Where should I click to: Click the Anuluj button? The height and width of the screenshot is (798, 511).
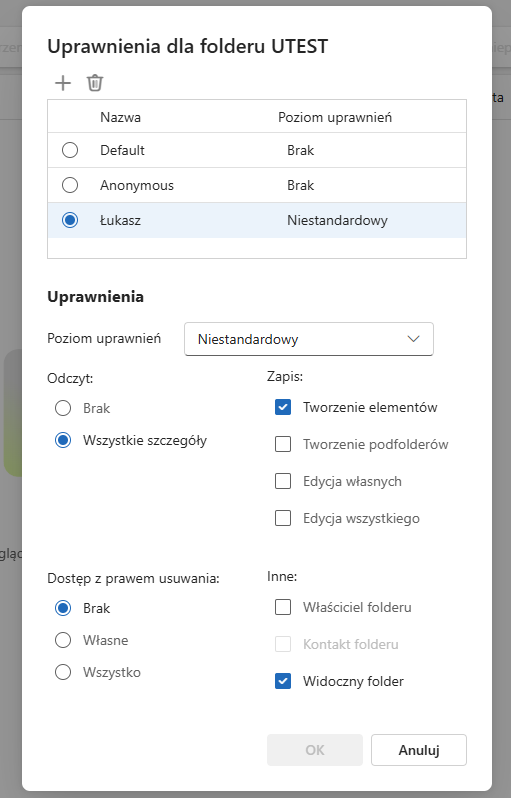[419, 750]
